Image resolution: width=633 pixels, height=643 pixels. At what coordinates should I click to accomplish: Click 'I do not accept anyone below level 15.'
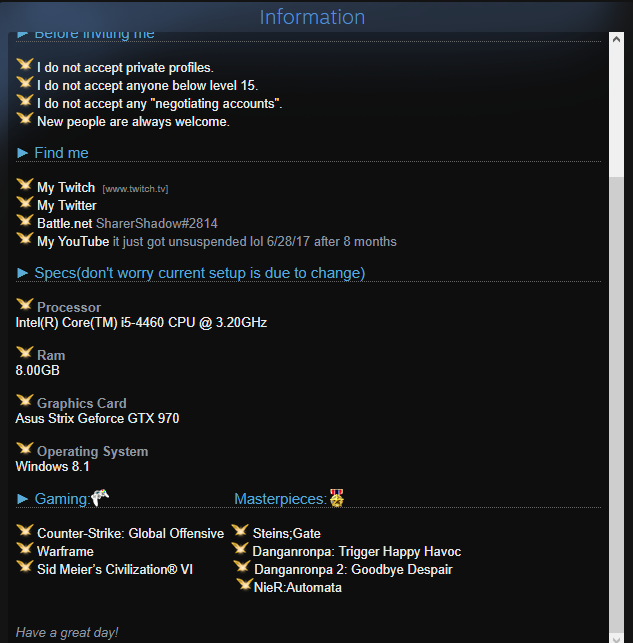(147, 86)
